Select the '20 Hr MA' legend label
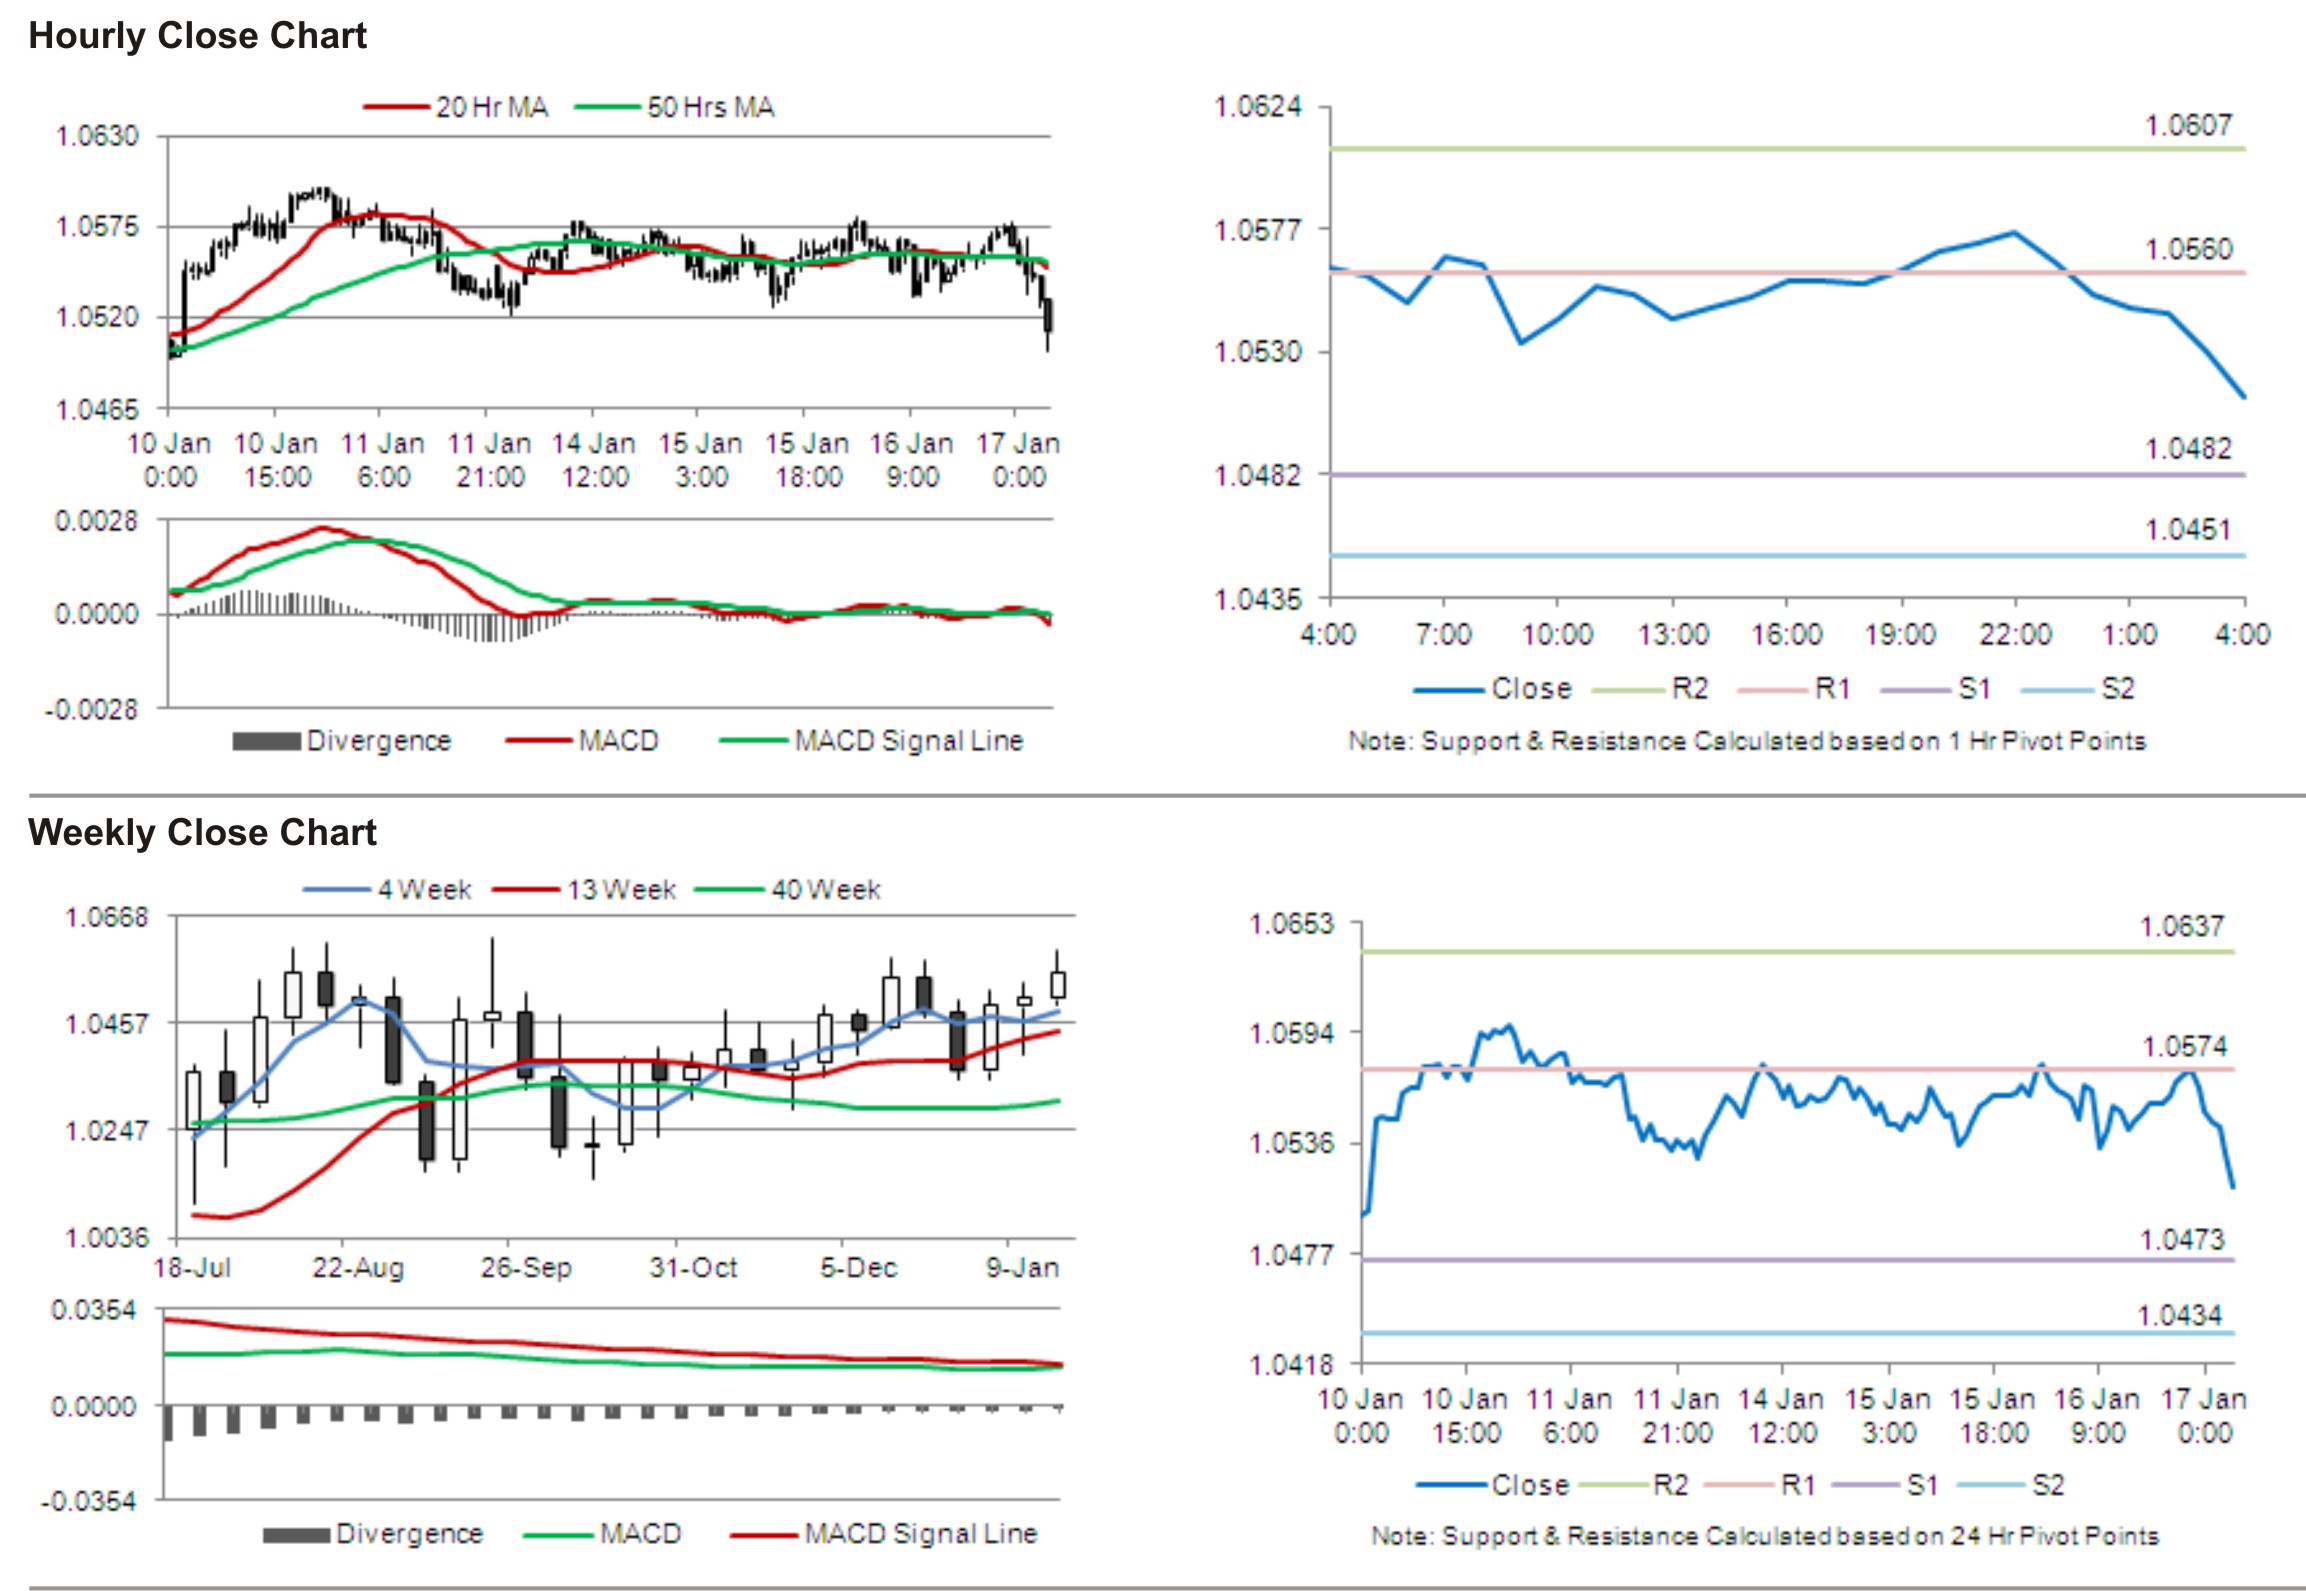Screen dimensions: 2306x1591 coord(492,107)
